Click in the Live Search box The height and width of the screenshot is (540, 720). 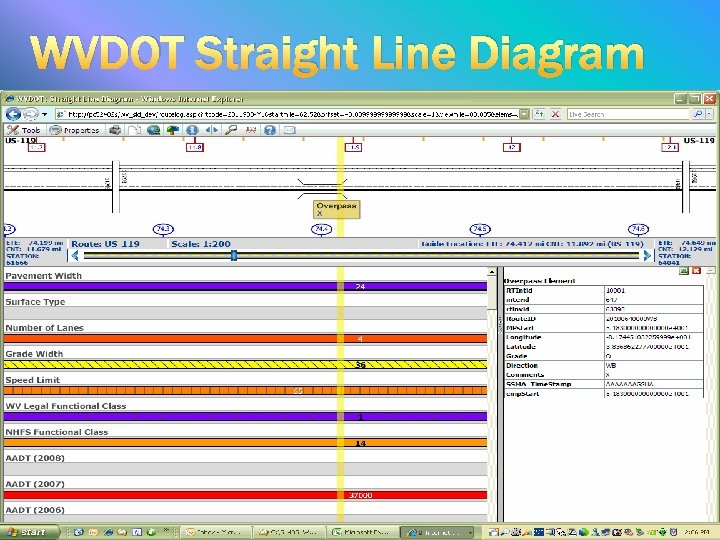[x=628, y=114]
